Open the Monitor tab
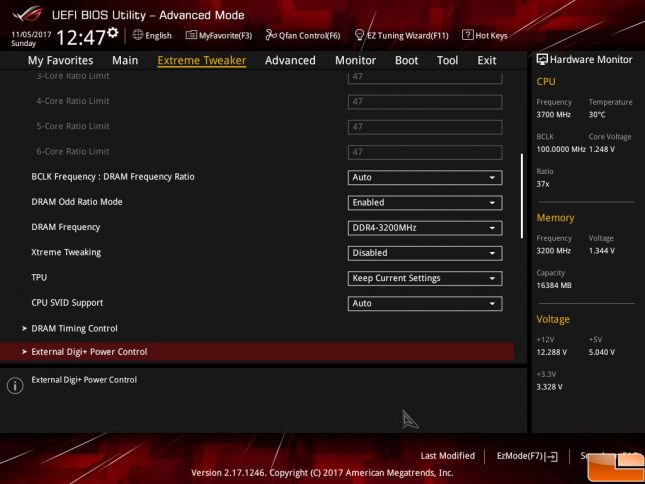 point(355,60)
